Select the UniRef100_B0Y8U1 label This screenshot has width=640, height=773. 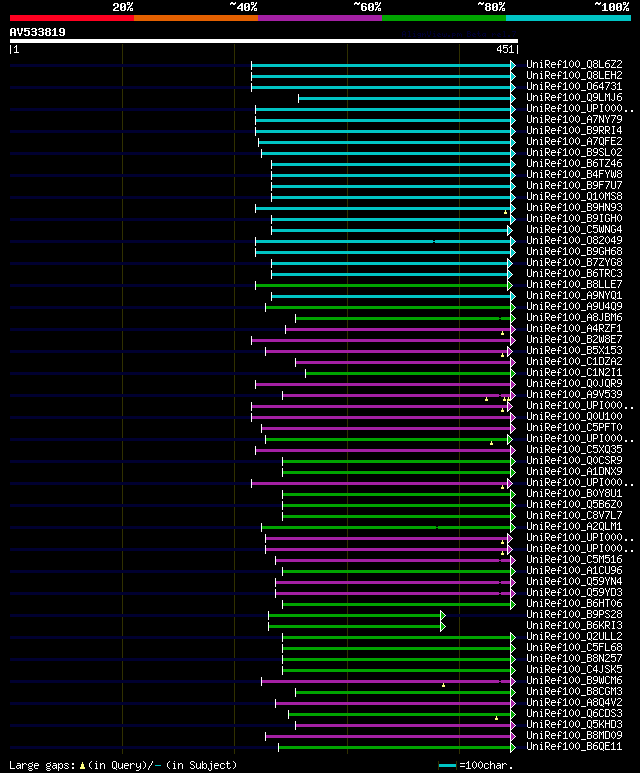[574, 493]
